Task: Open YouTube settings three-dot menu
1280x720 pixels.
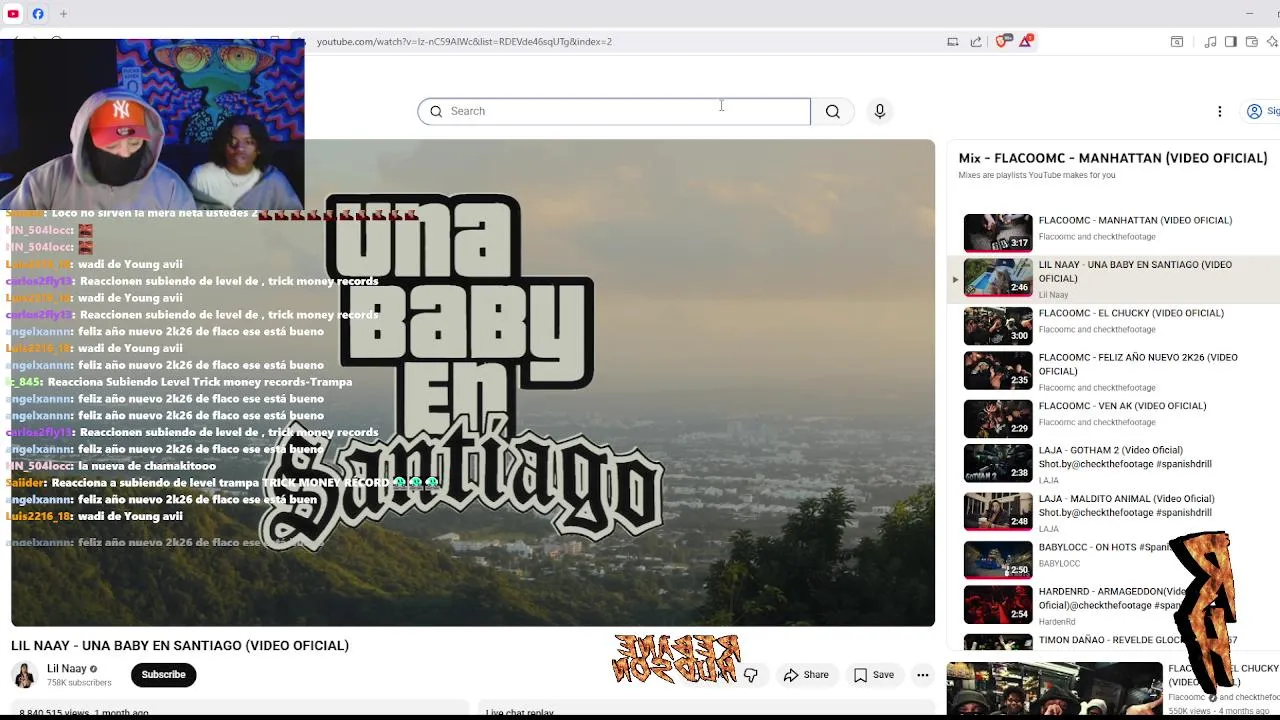Action: tap(1220, 111)
